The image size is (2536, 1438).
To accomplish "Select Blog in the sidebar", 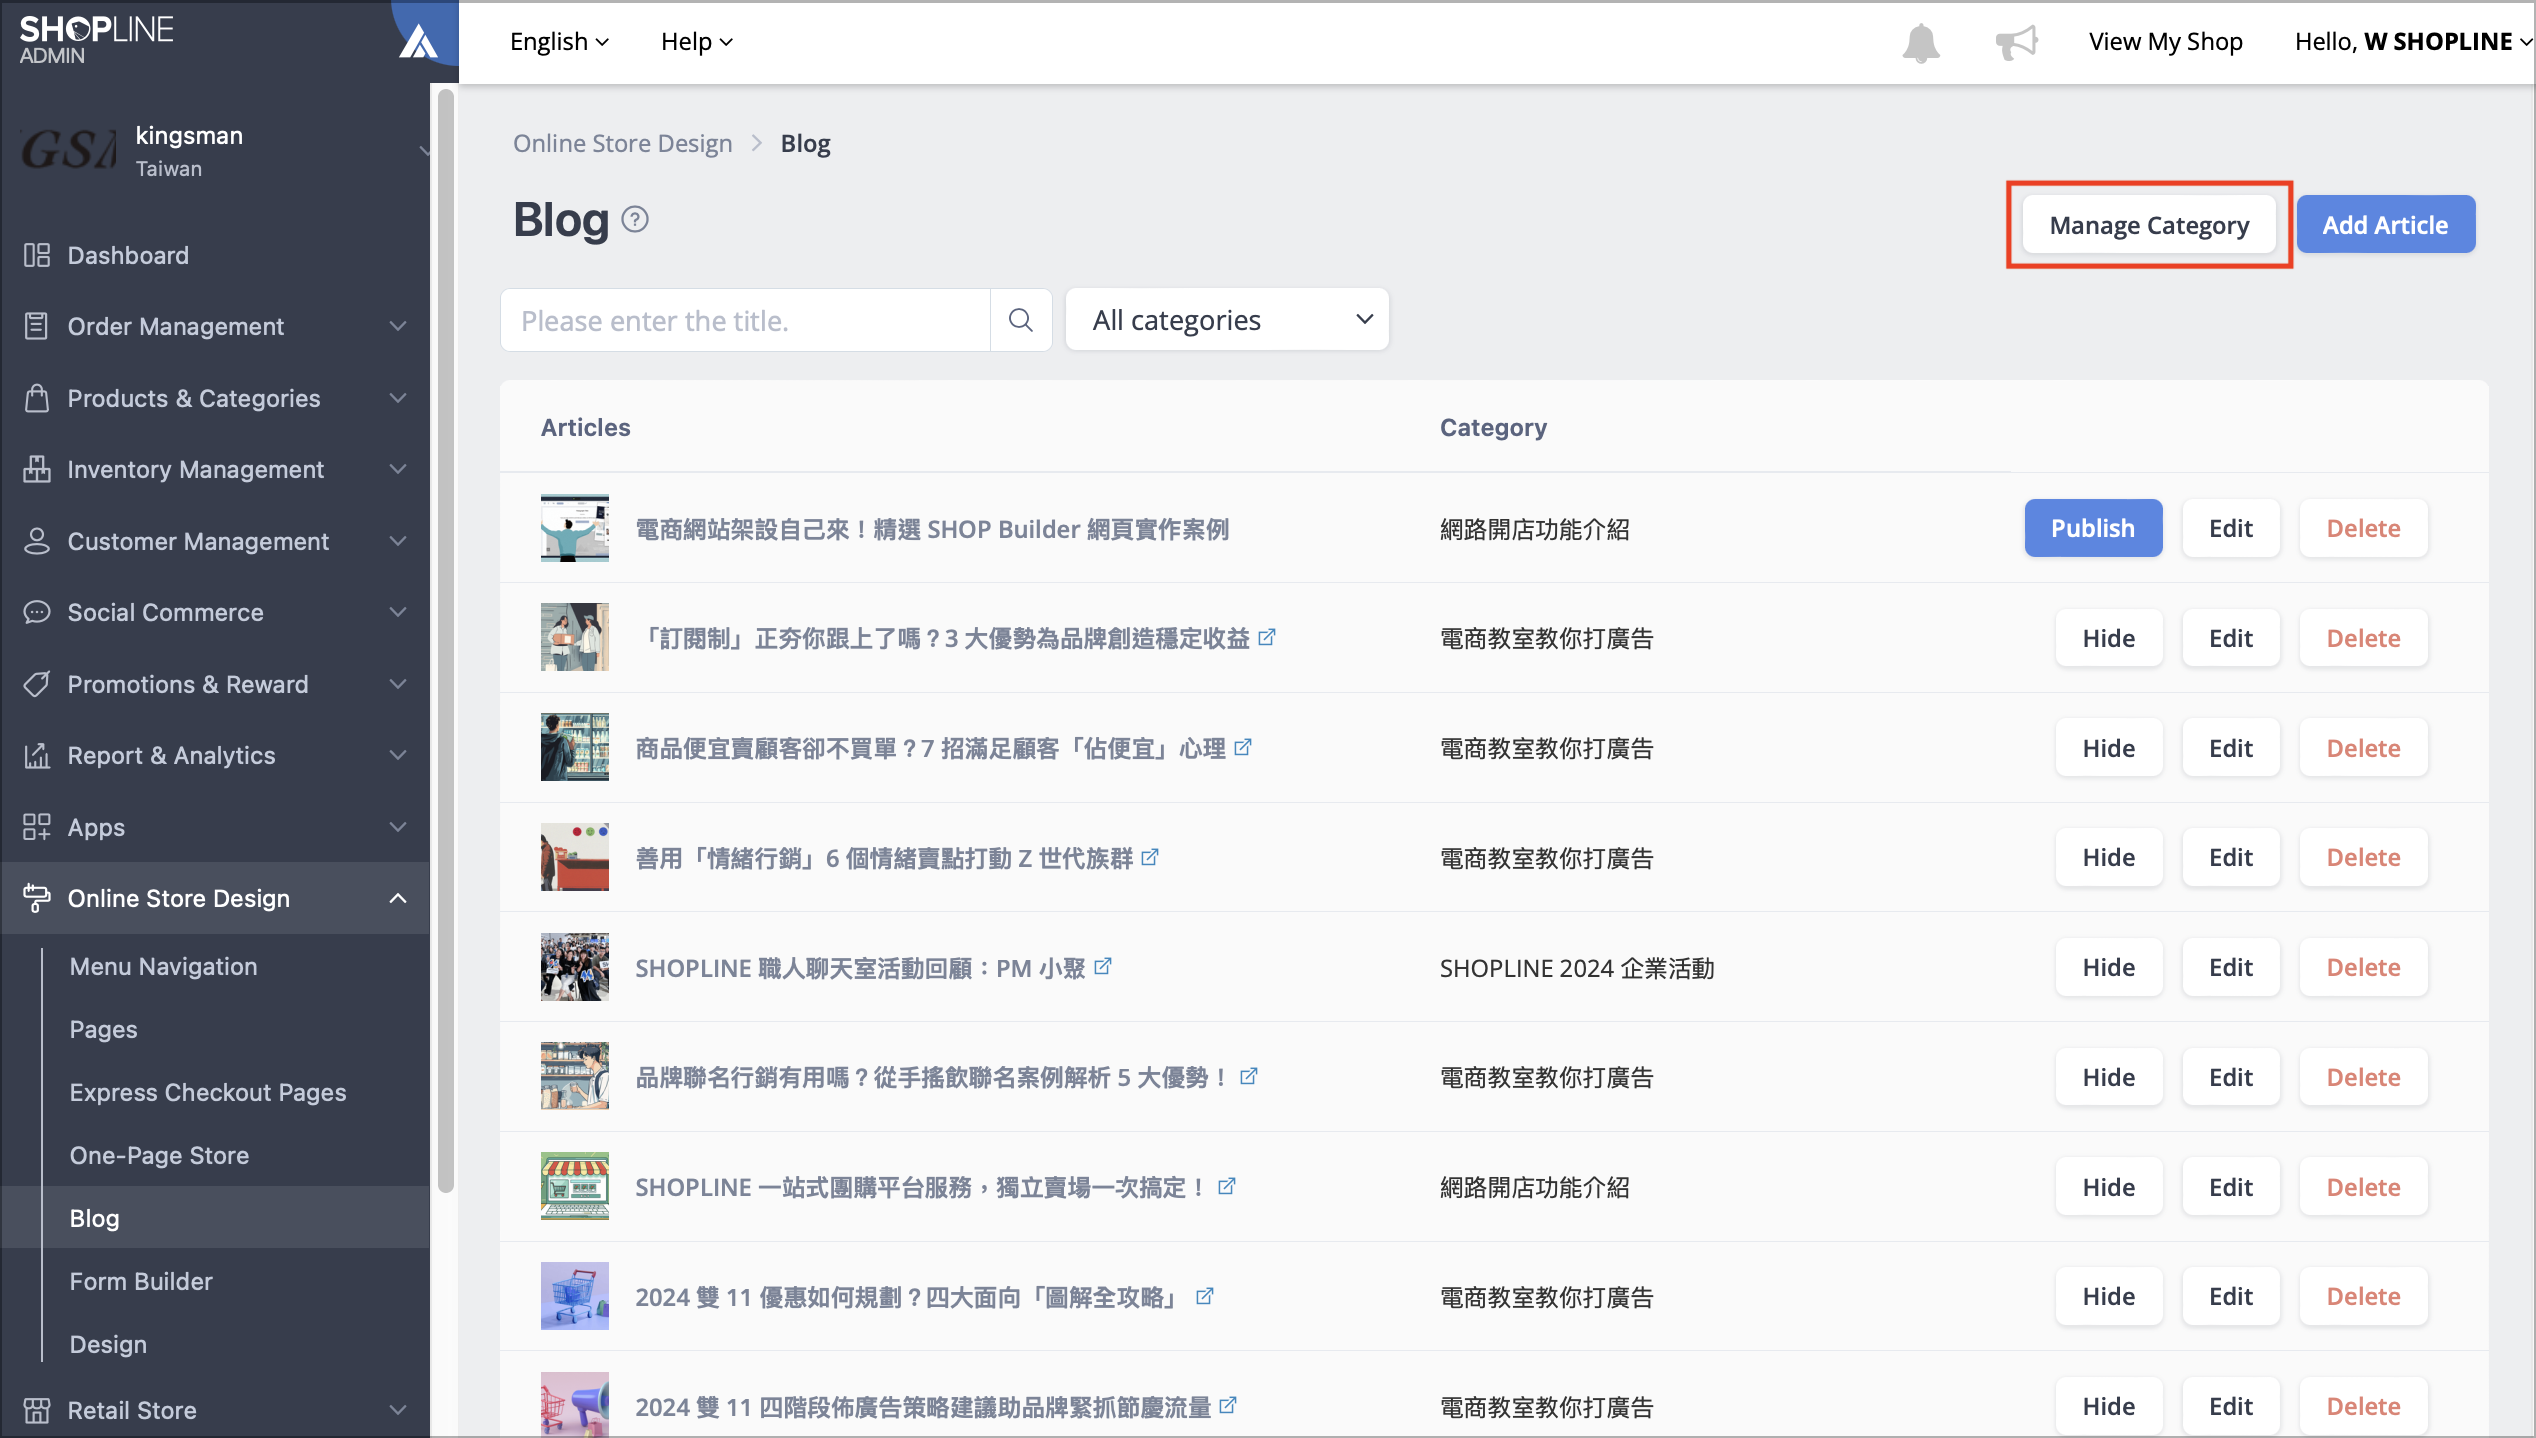I will click(x=216, y=1218).
